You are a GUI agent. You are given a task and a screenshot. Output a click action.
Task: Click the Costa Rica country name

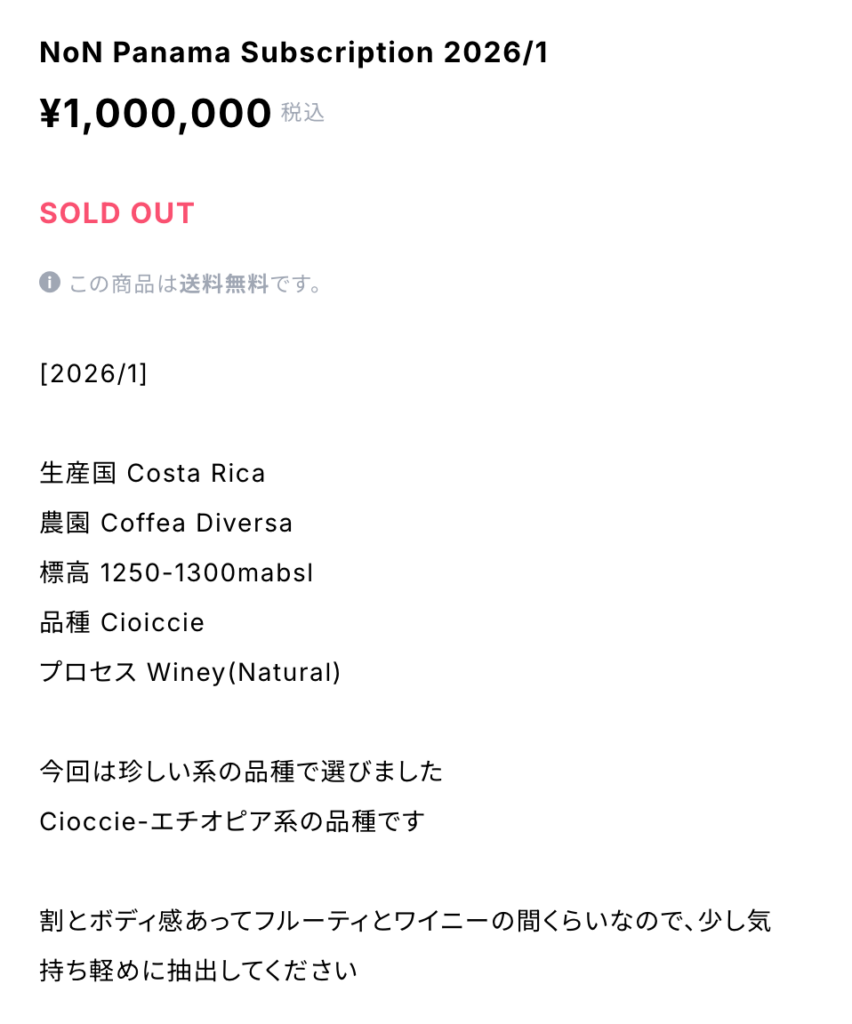[196, 473]
